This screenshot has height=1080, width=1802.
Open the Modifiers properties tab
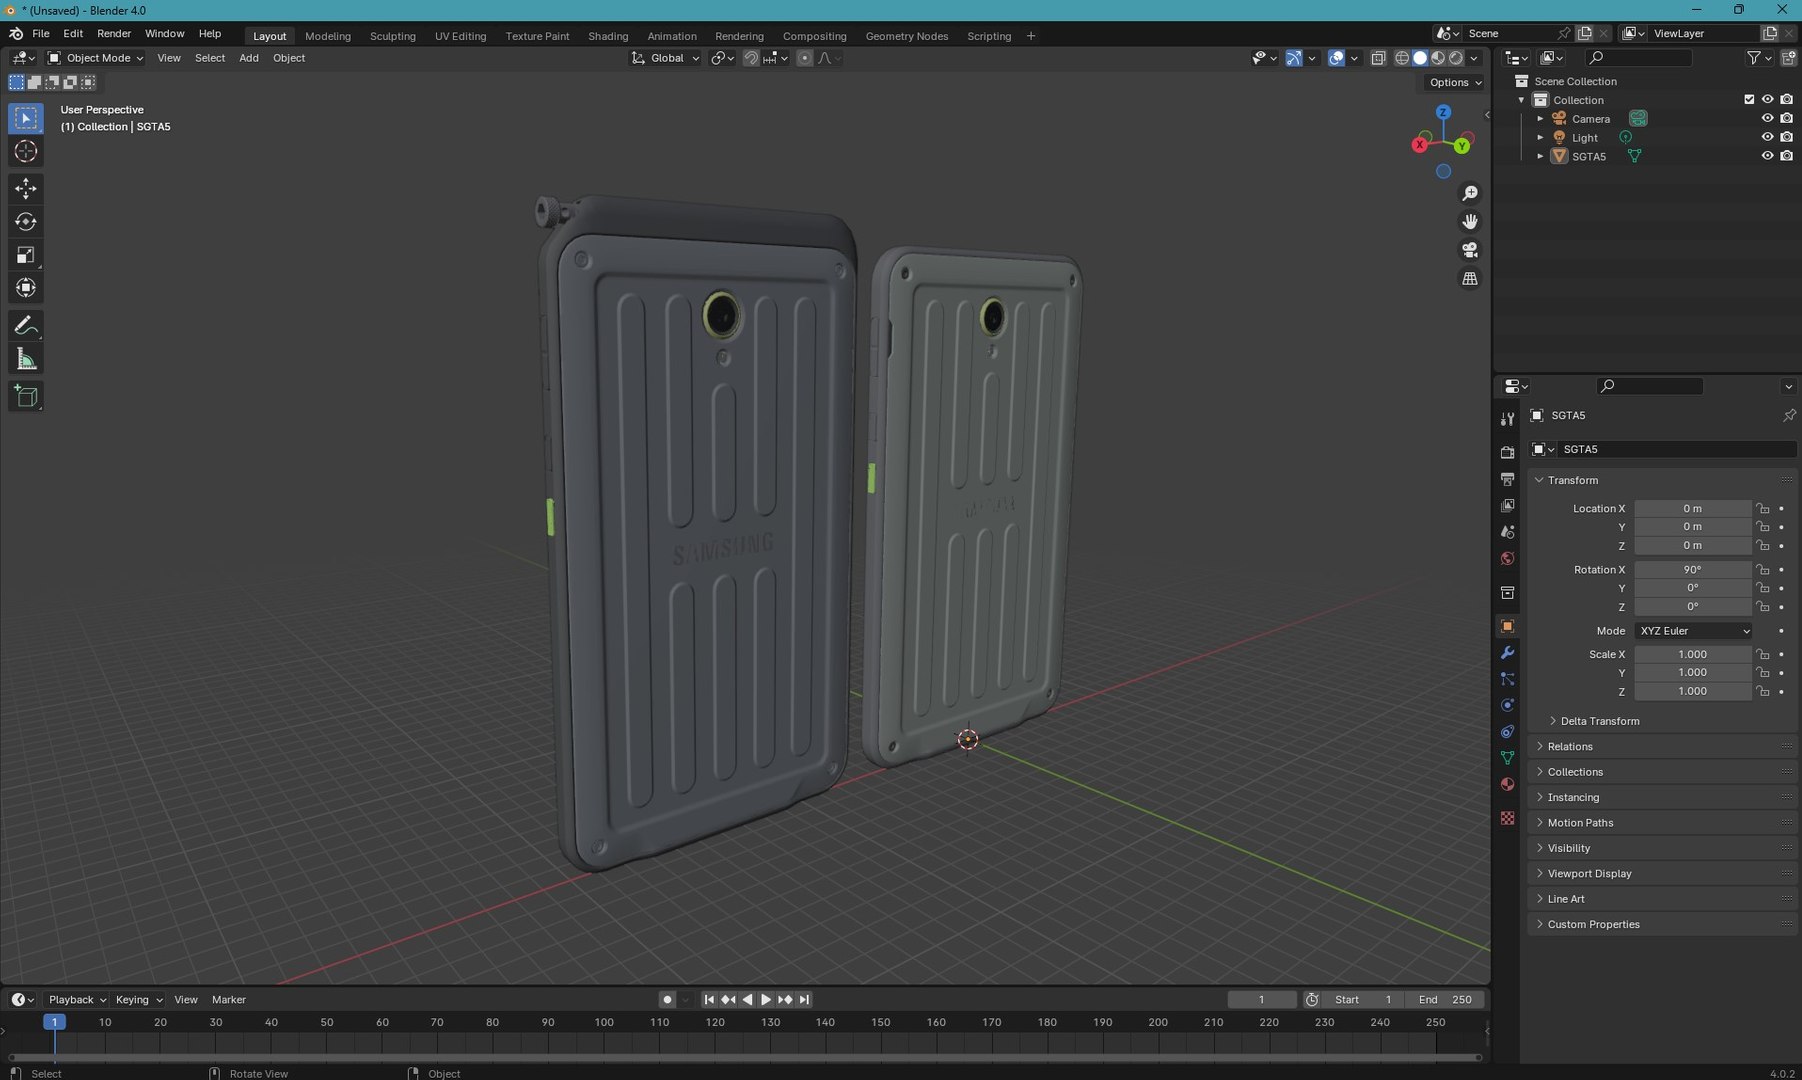1507,652
